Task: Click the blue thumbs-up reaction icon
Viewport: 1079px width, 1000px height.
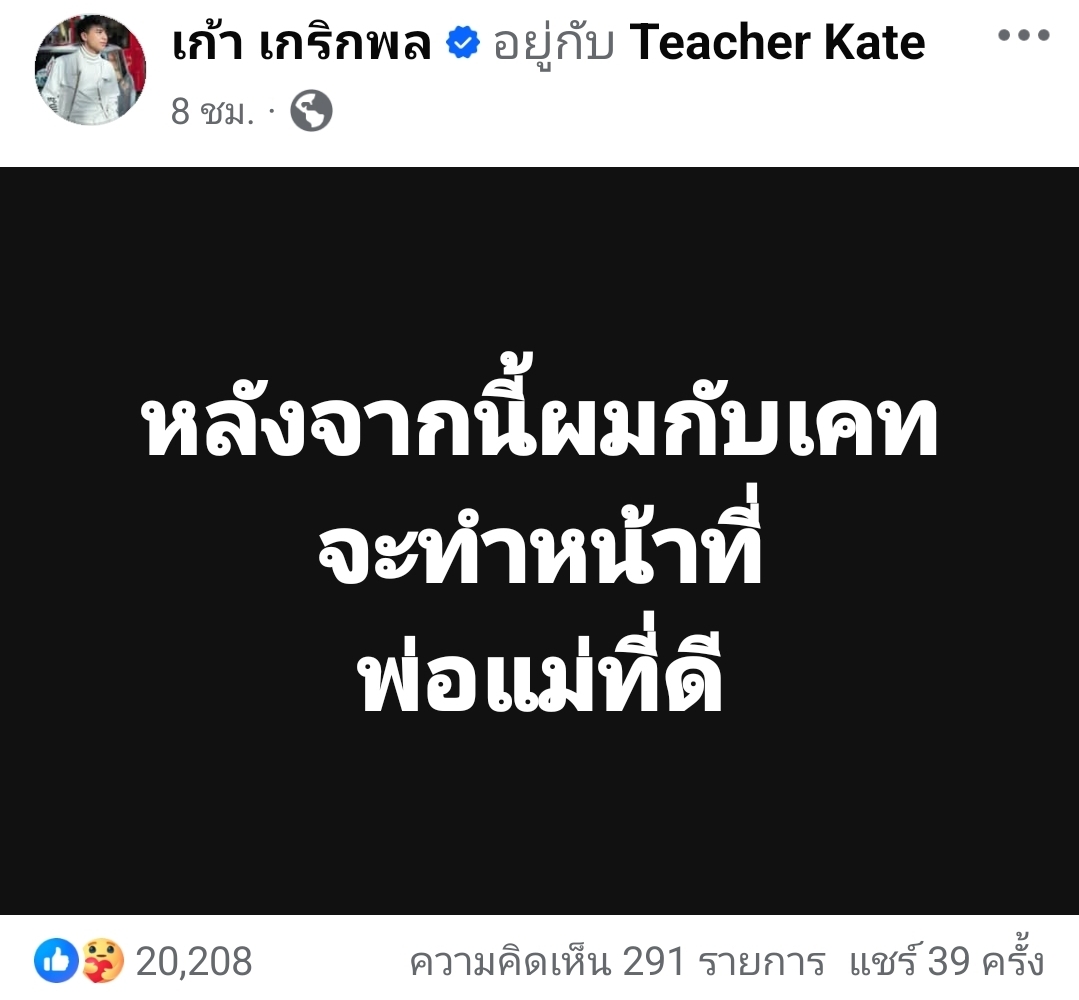Action: point(56,960)
